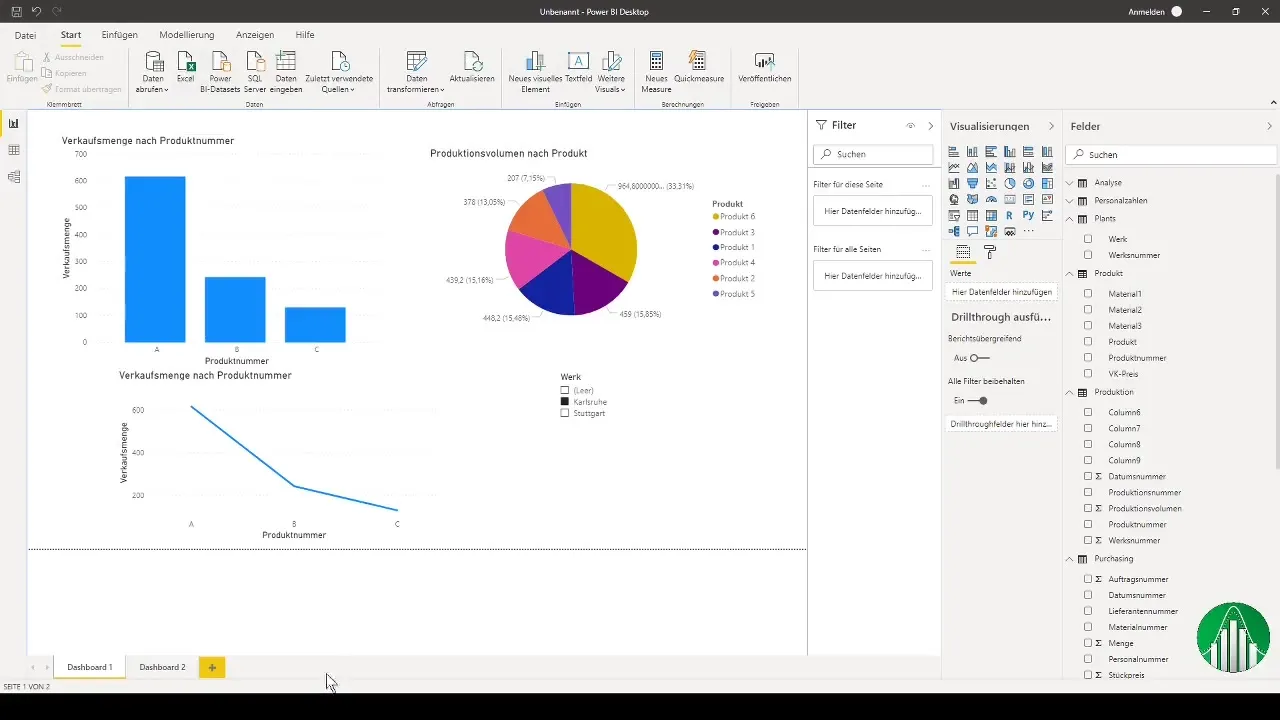Image resolution: width=1280 pixels, height=720 pixels.
Task: Check the VK-Preis field checkbox
Action: (1088, 374)
